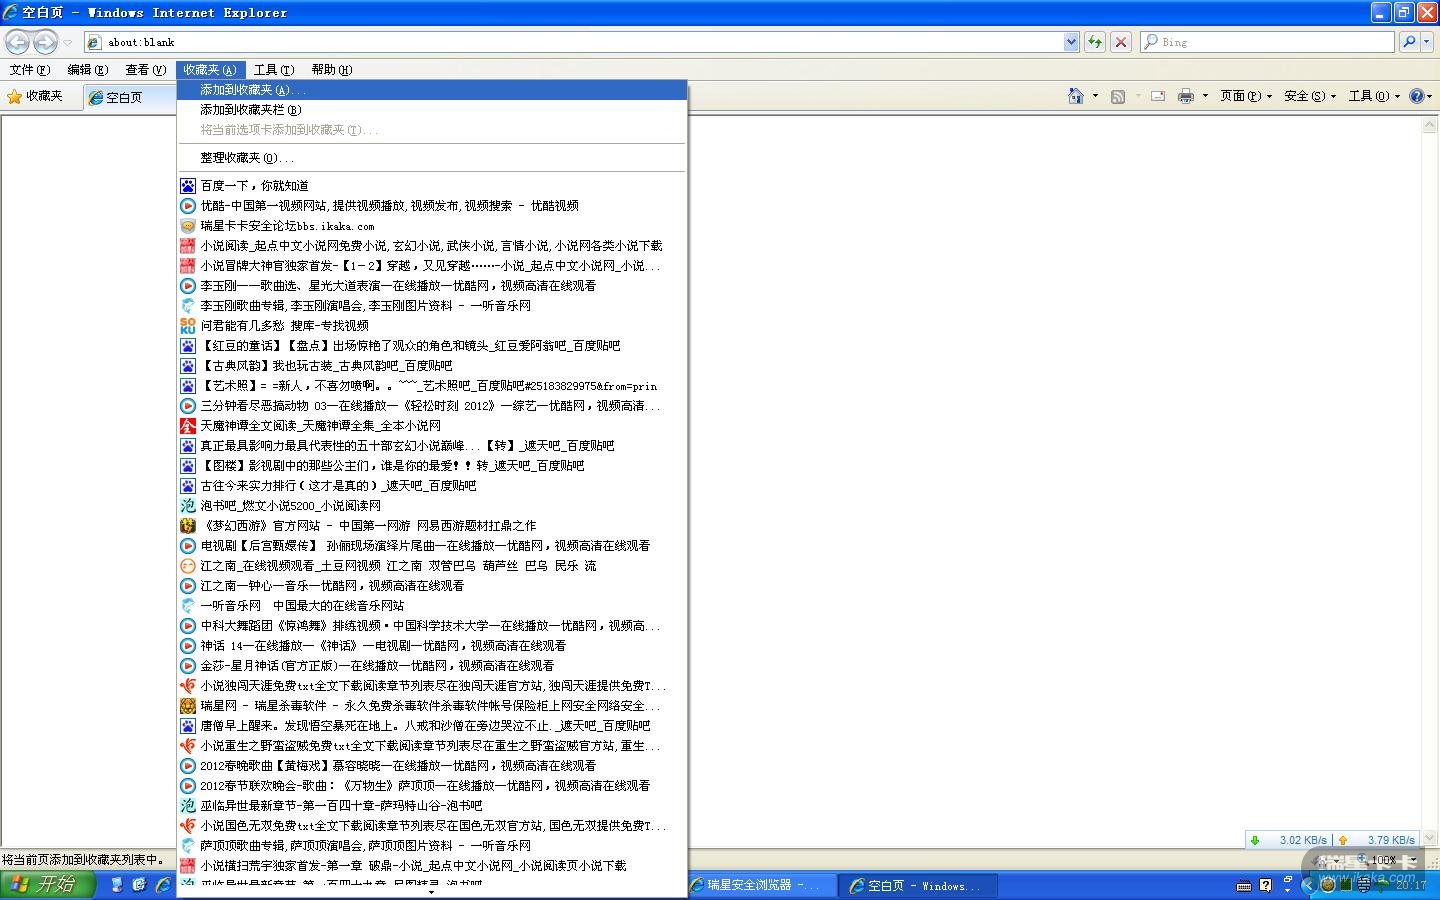Click the keyboard icon in the system tray
1440x900 pixels.
(1244, 886)
